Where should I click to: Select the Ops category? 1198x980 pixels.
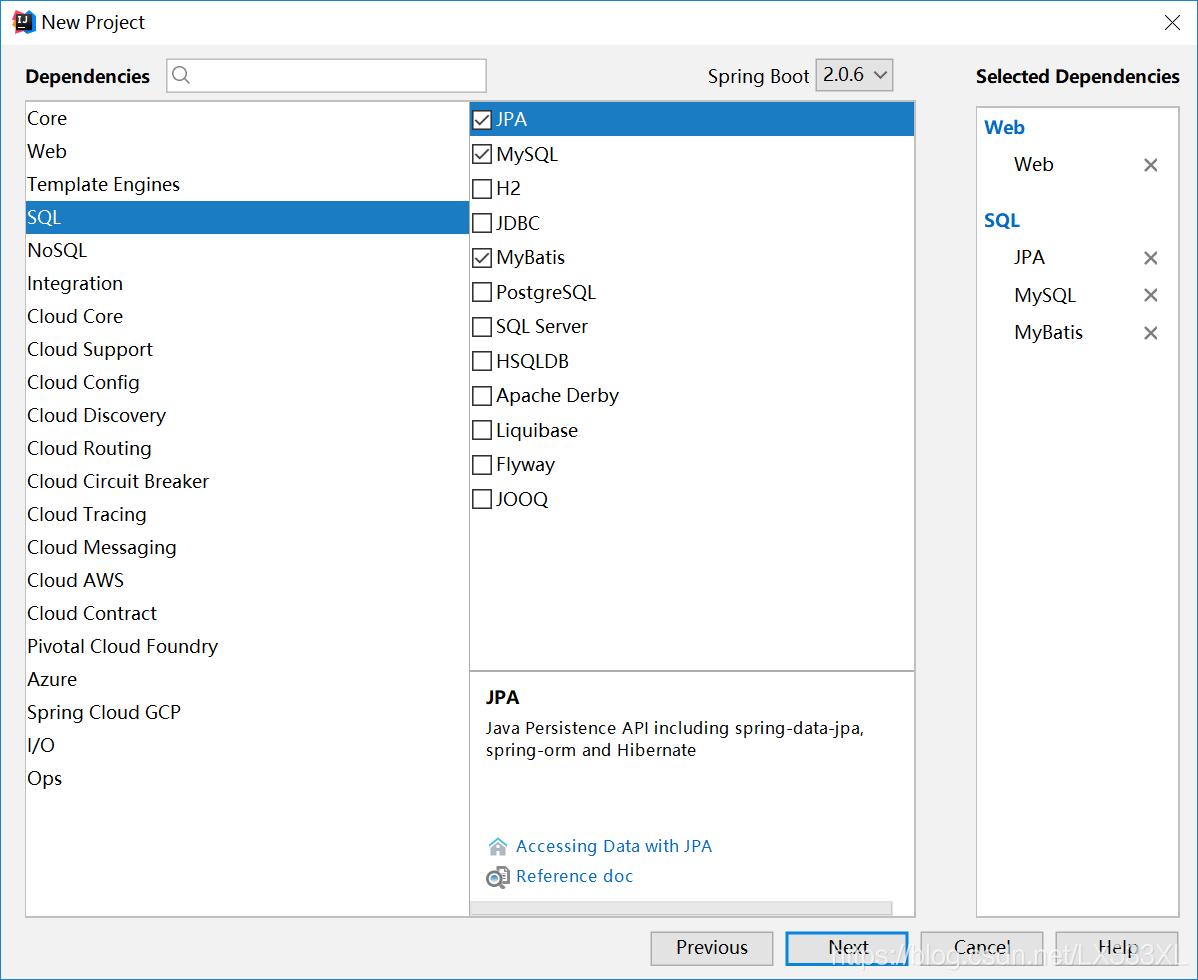pos(247,778)
